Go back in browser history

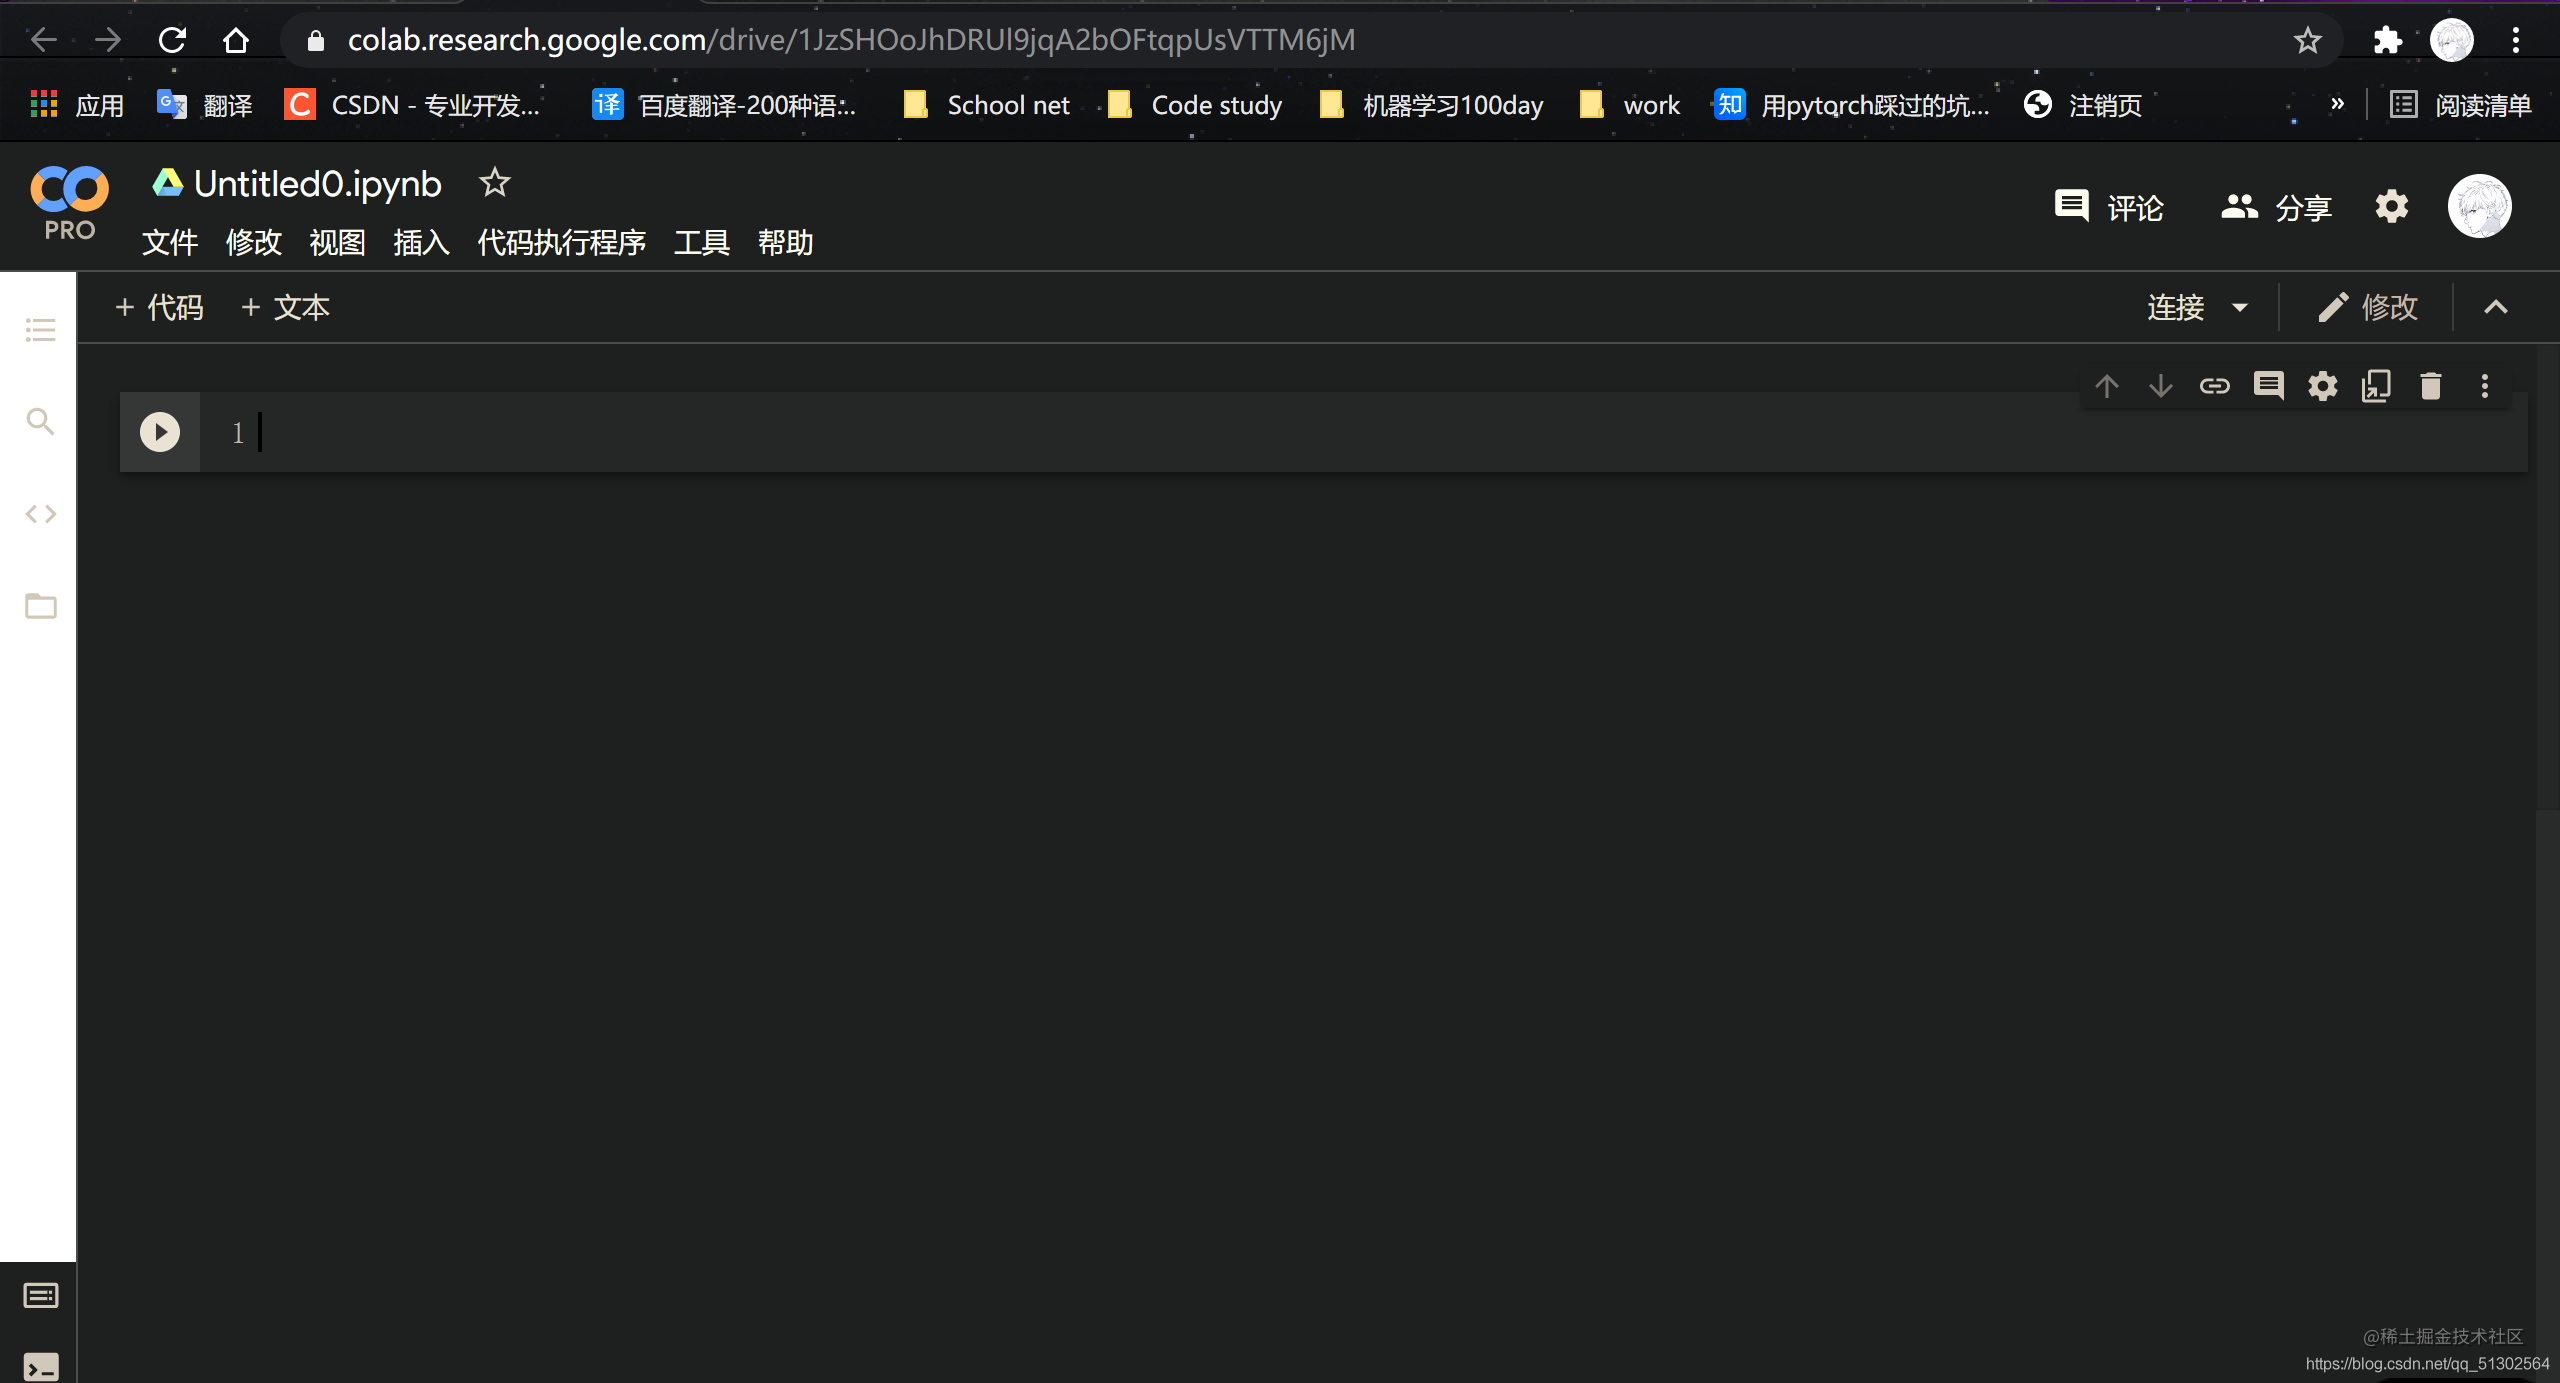(44, 40)
